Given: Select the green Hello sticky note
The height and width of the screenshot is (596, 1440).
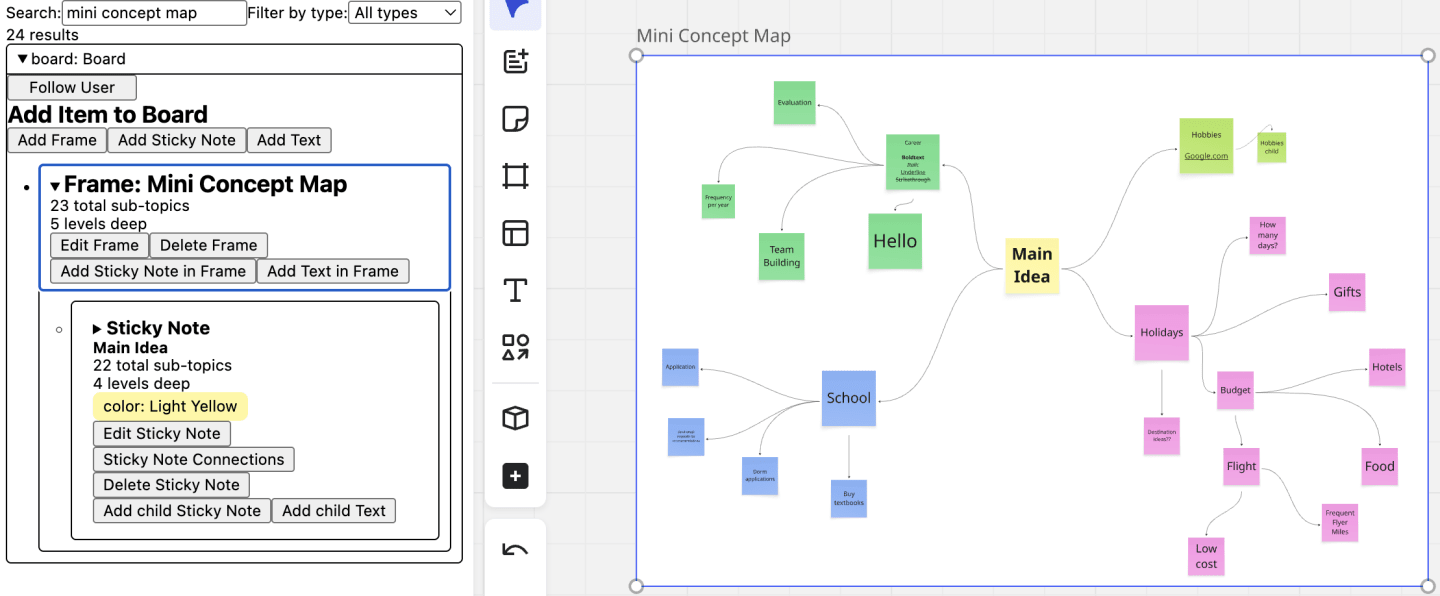Looking at the screenshot, I should [895, 241].
